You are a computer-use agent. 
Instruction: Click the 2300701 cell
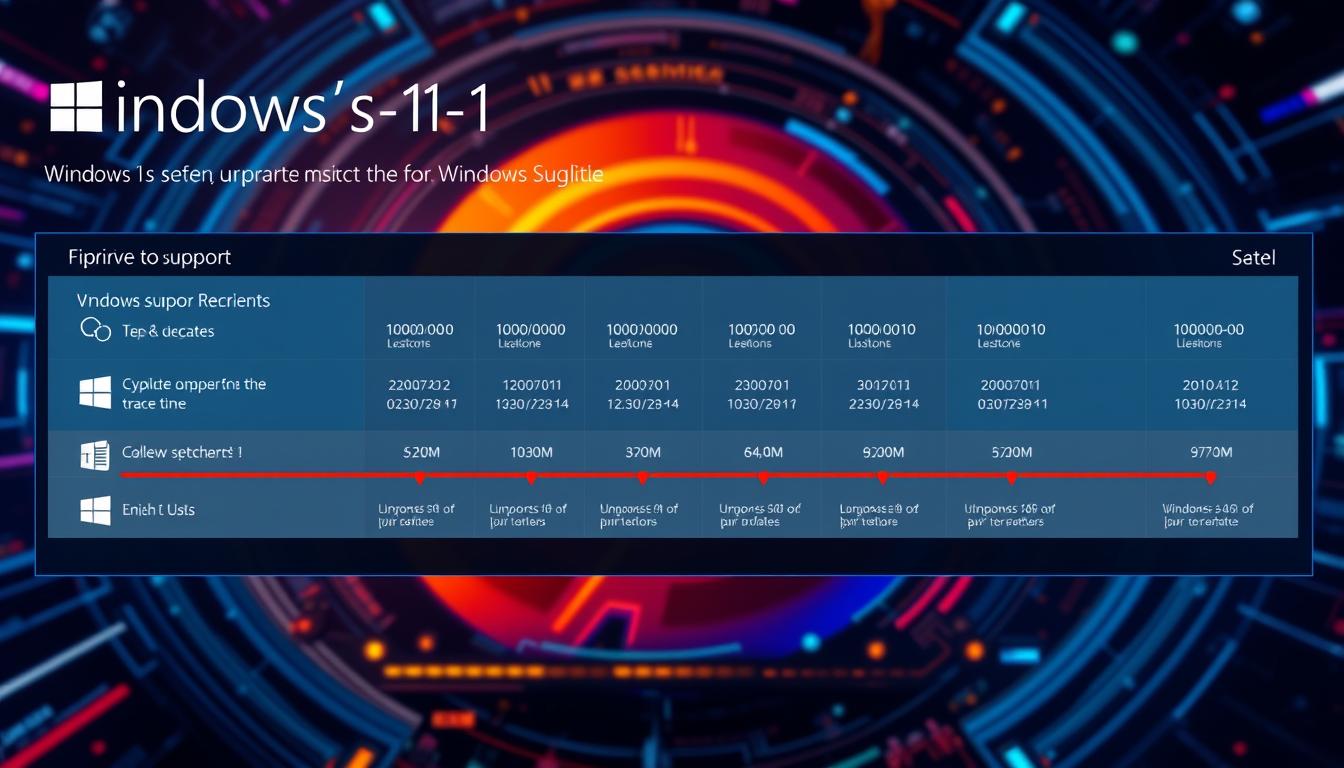point(763,384)
